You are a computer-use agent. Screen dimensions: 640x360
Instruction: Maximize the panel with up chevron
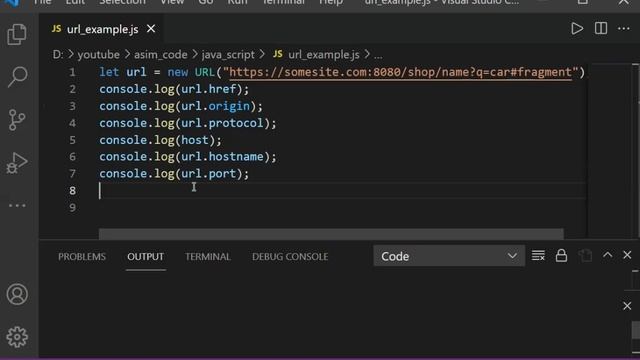607,255
